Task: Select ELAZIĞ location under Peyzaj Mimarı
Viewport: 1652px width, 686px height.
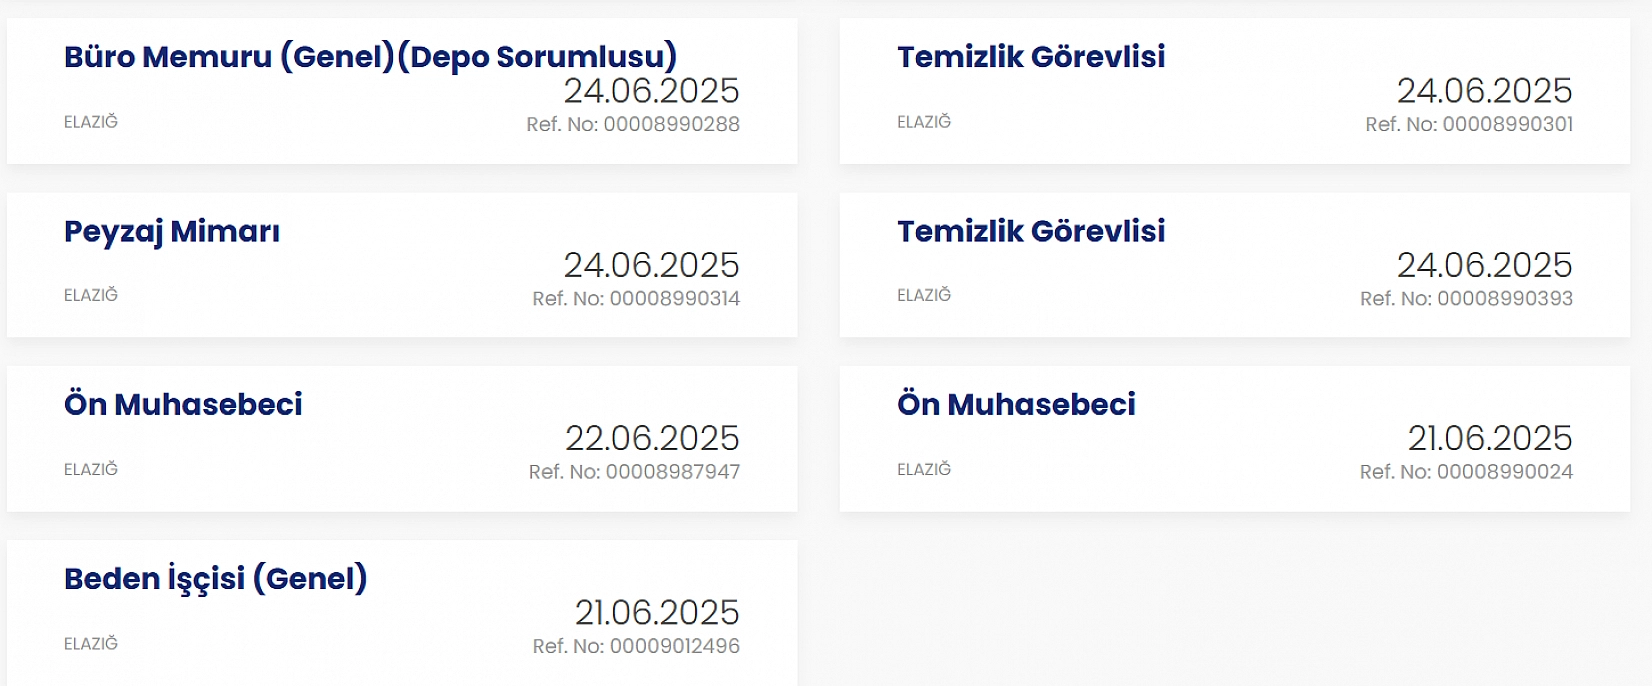Action: (x=91, y=295)
